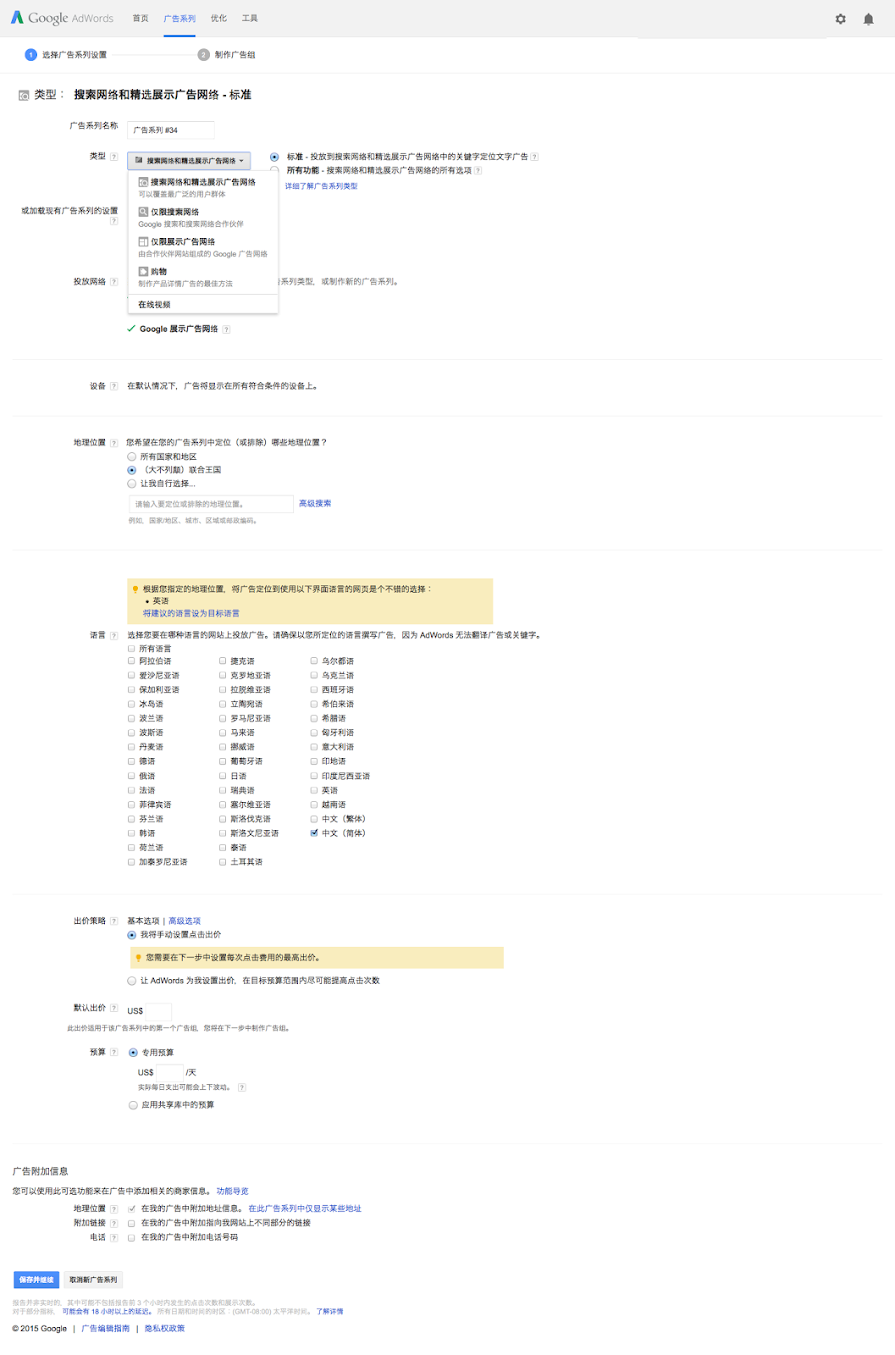Image resolution: width=895 pixels, height=1355 pixels.
Task: Click 将建议的语言设为目标语言 link
Action: [x=191, y=613]
